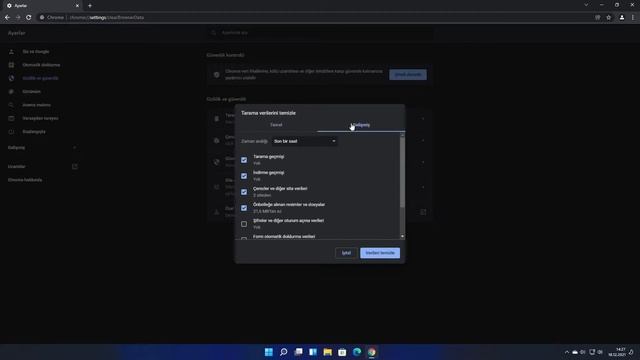Click Chrome back navigation arrow
This screenshot has height=360, width=640.
(x=7, y=18)
